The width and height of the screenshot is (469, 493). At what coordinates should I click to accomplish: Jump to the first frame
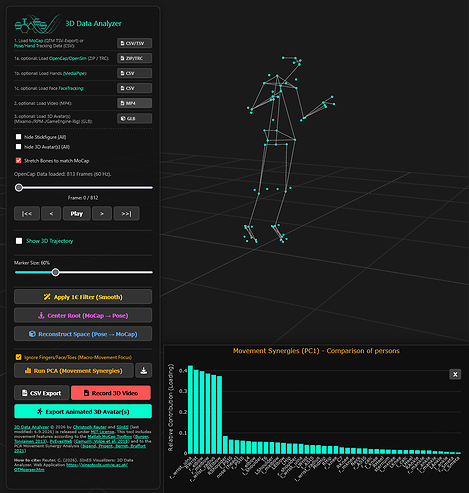pos(27,214)
